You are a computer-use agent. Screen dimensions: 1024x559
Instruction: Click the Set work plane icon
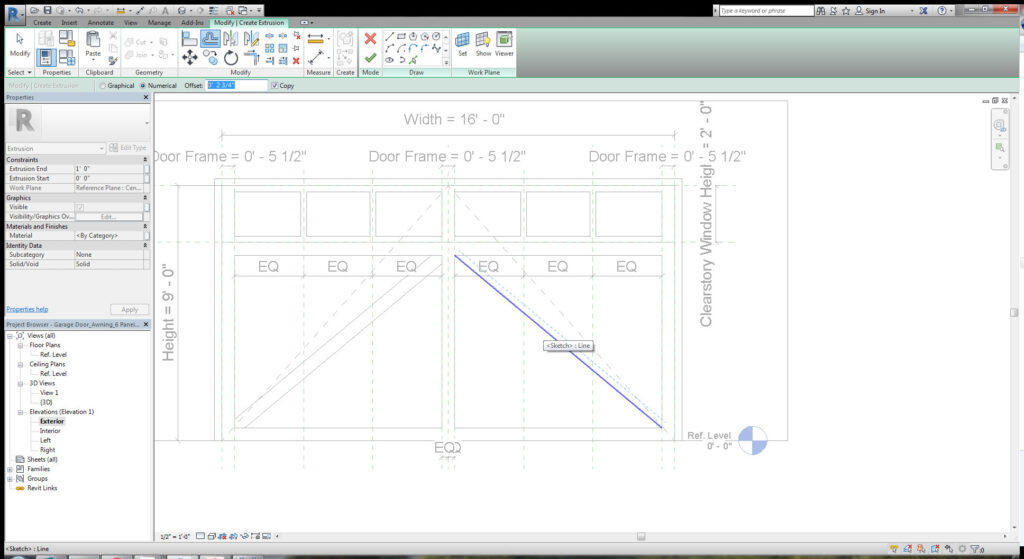click(462, 43)
